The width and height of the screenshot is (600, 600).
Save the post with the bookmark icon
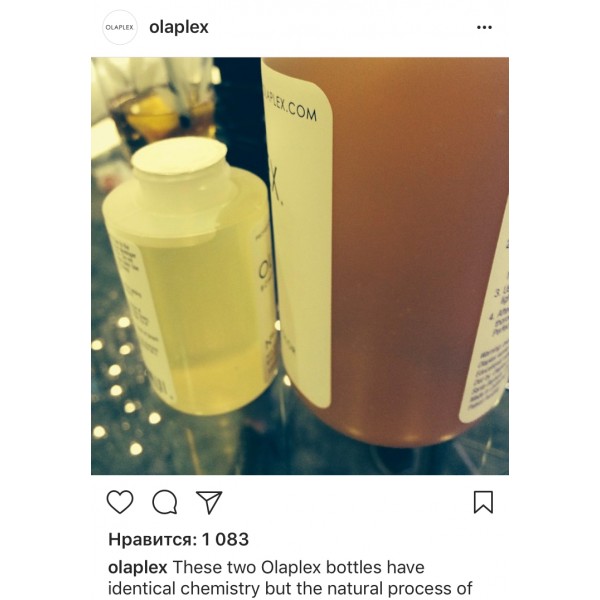tap(483, 502)
